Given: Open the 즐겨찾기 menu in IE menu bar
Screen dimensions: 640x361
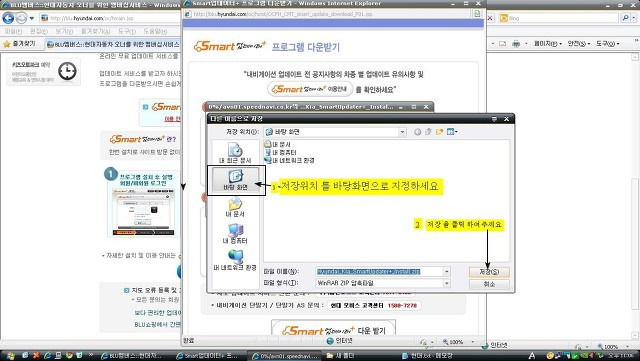Looking at the screenshot, I should 95,31.
